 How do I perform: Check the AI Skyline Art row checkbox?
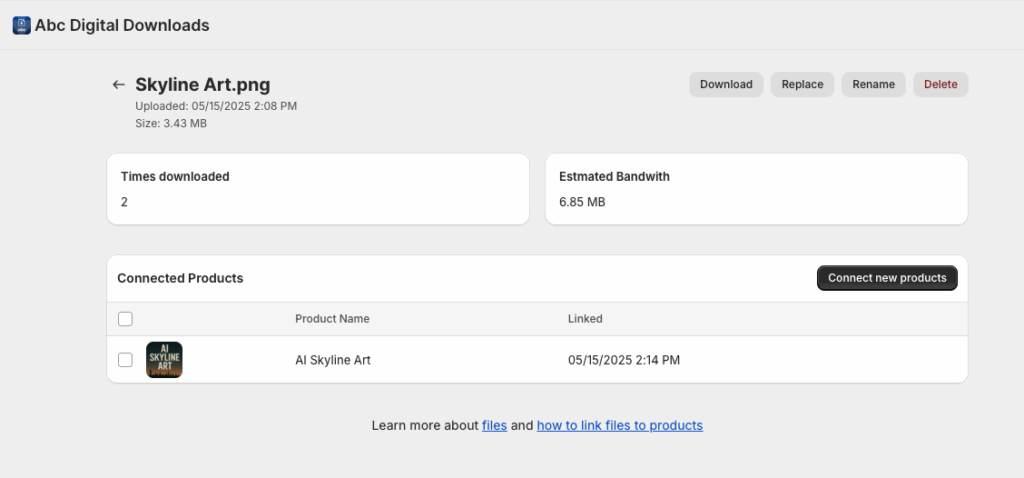pyautogui.click(x=125, y=360)
